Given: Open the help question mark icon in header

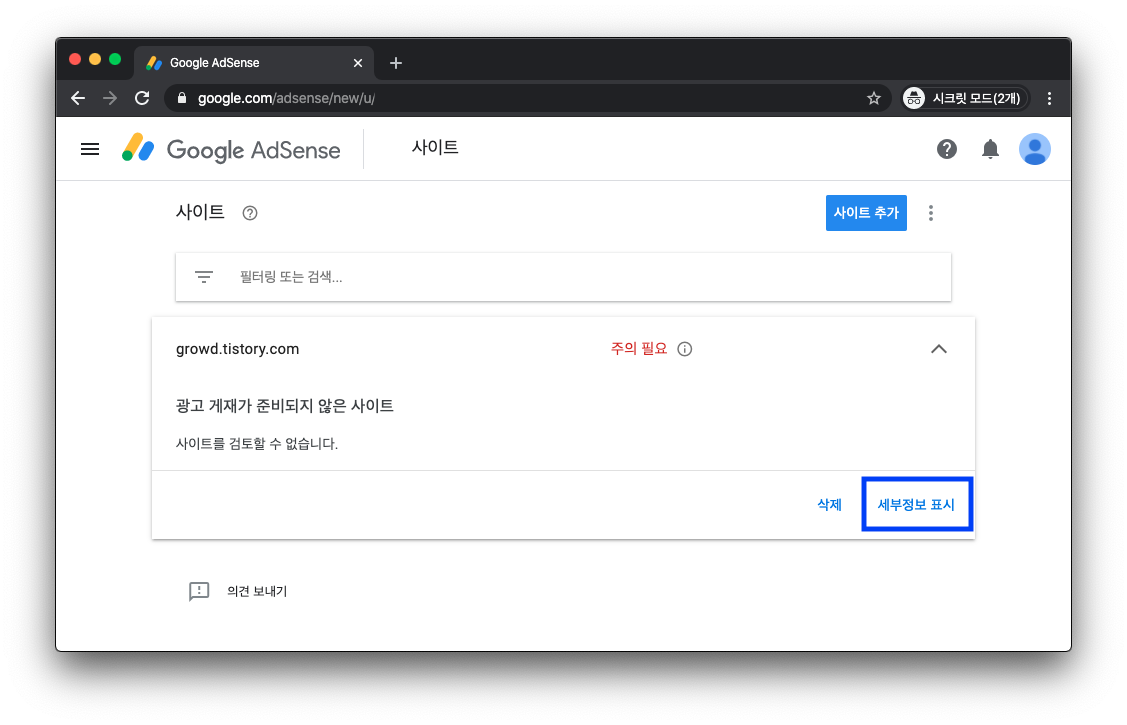Looking at the screenshot, I should click(x=947, y=149).
